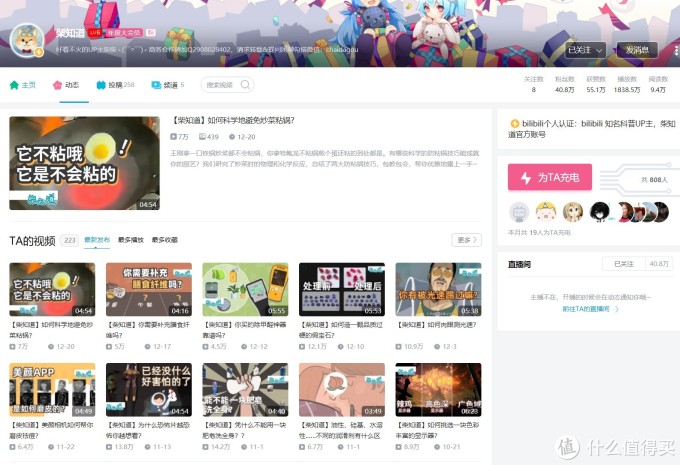Open the 已经没什么好害怕的了 video thumbnail

[x=149, y=390]
